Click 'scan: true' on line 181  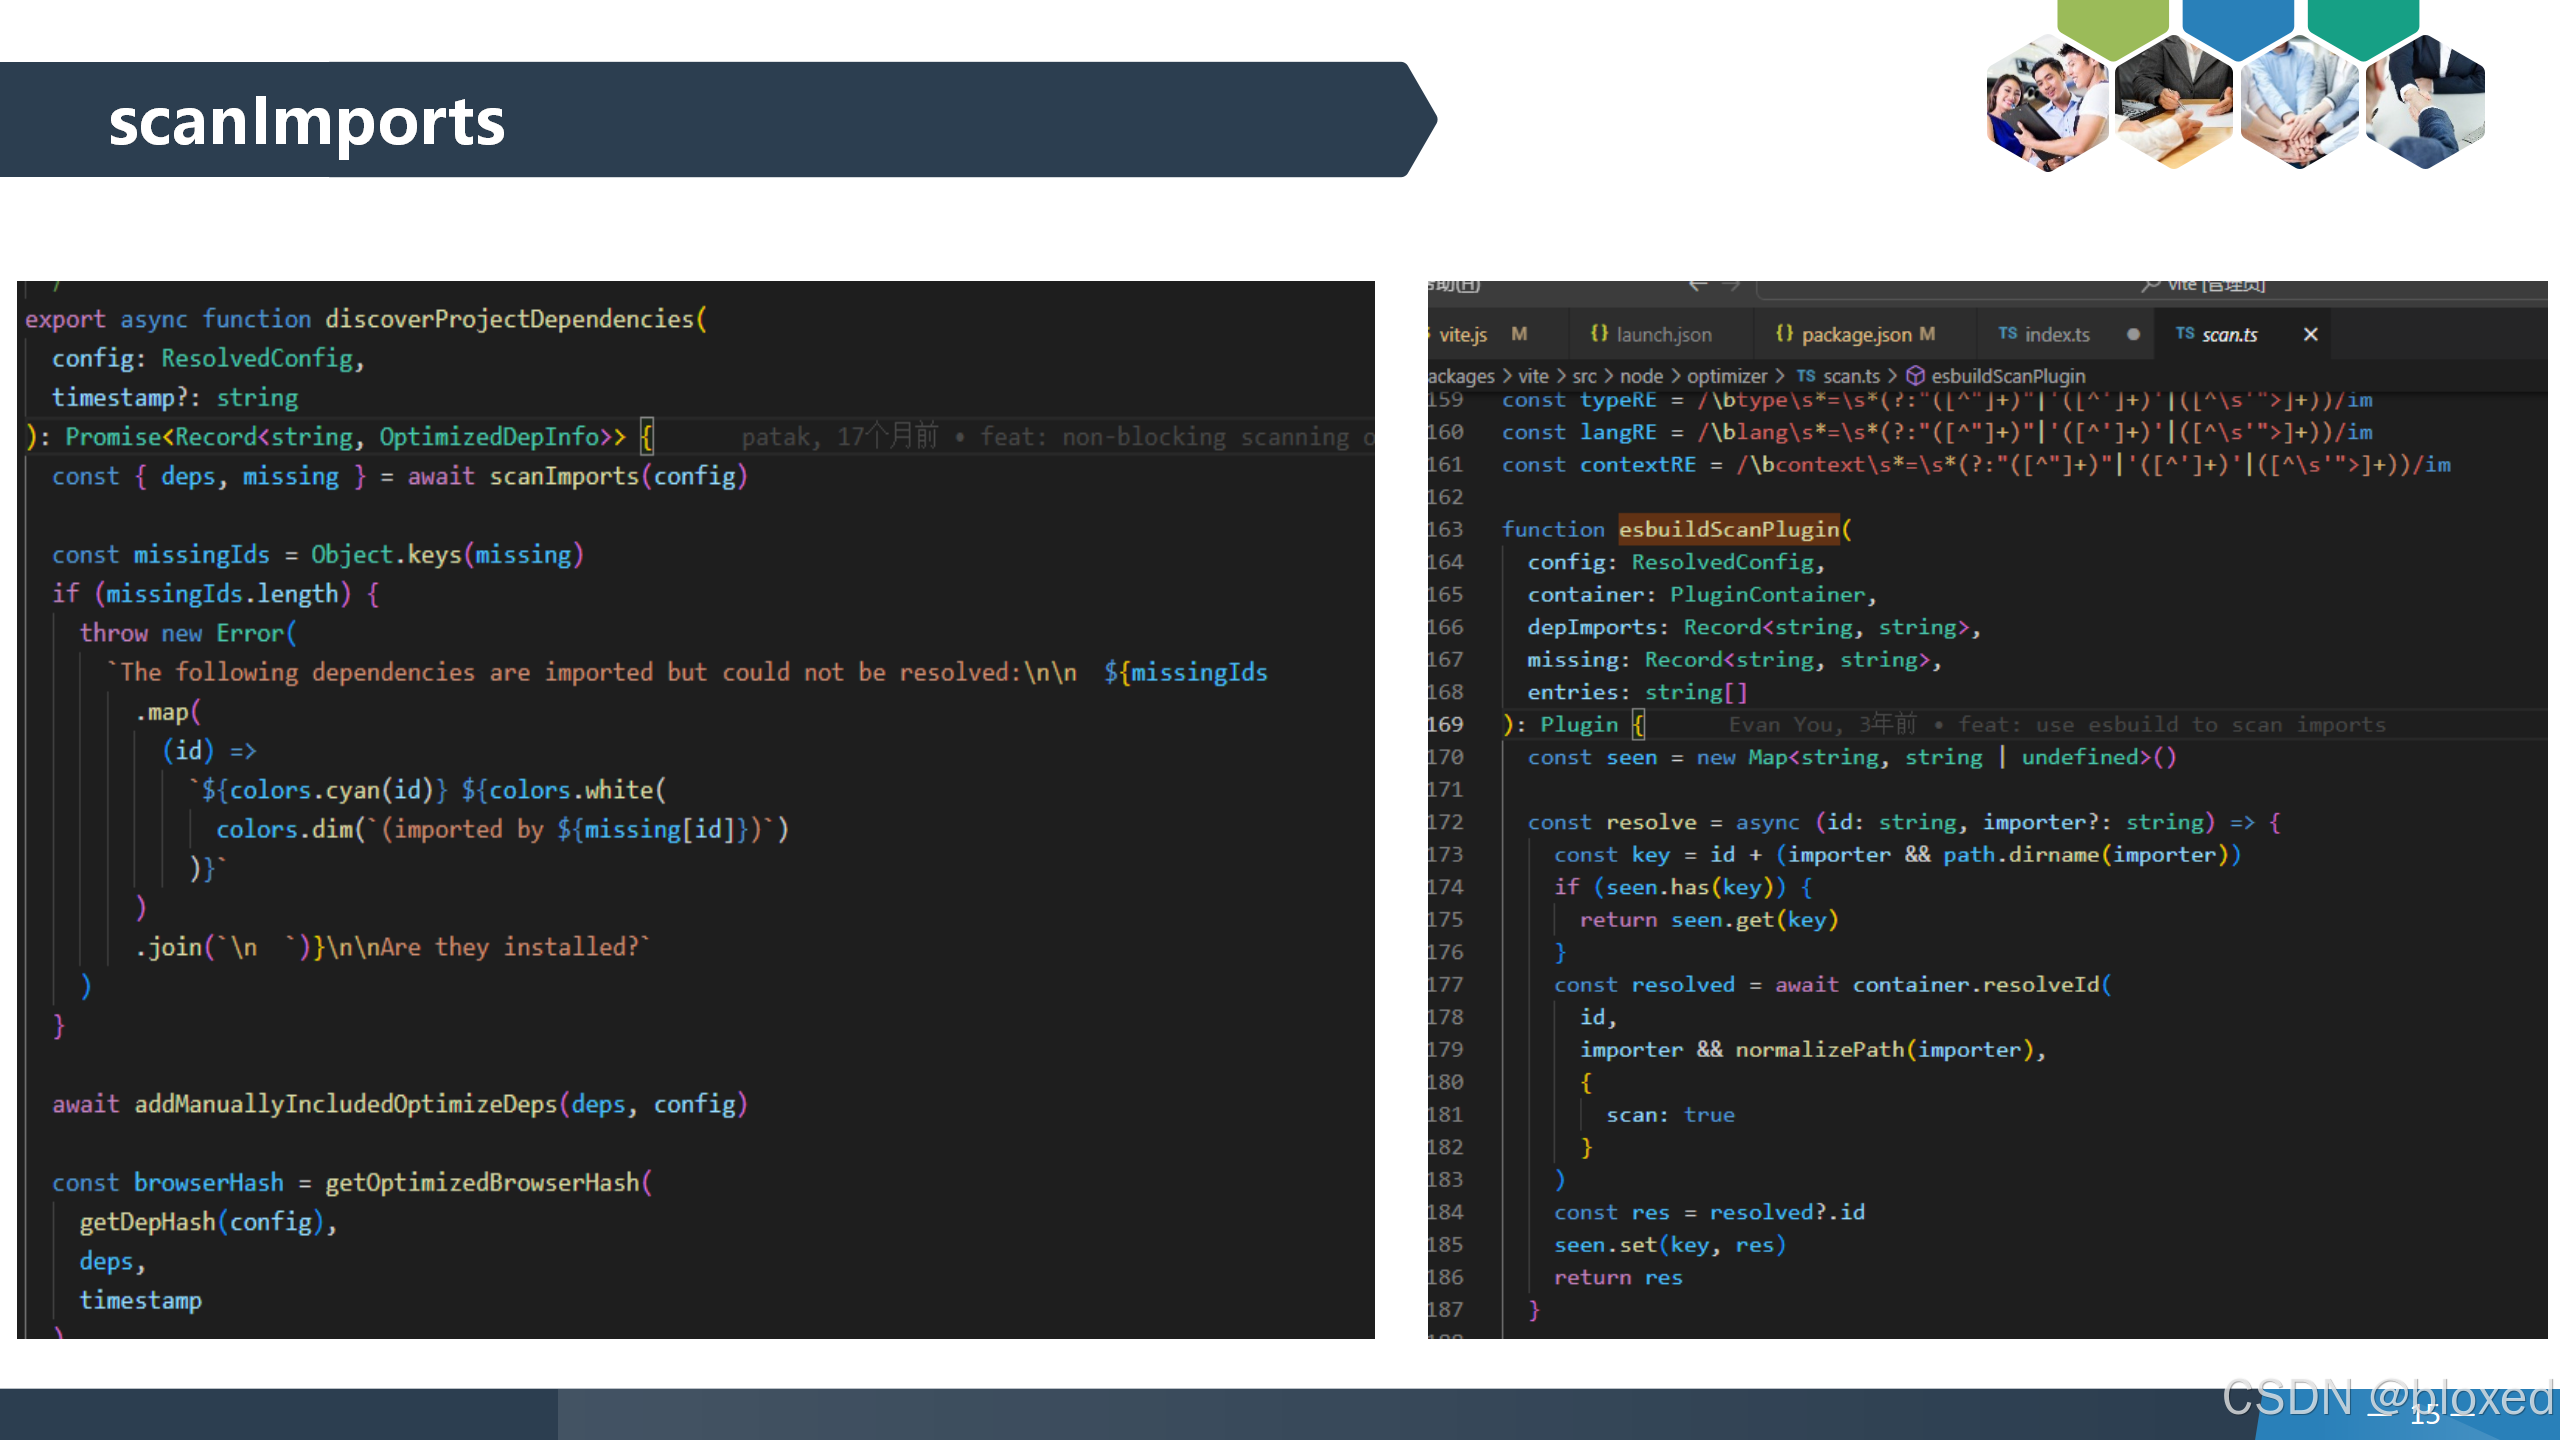click(x=1670, y=1114)
